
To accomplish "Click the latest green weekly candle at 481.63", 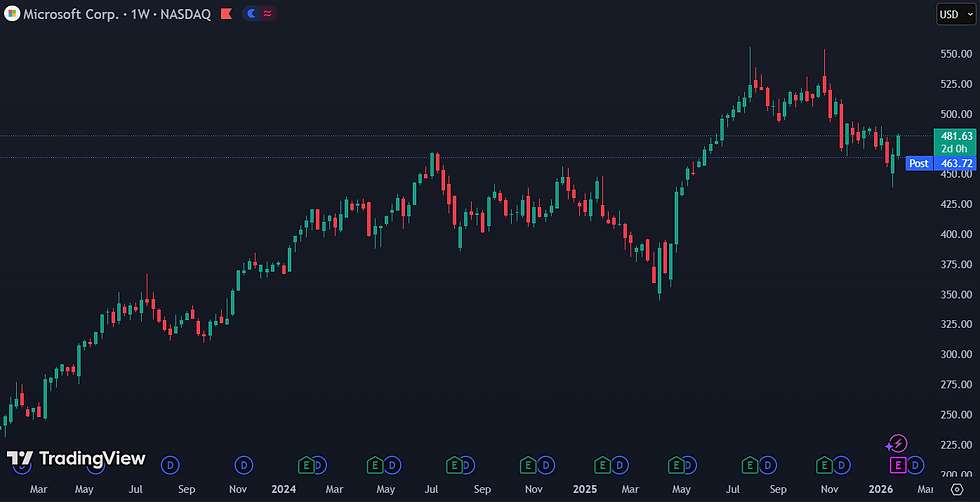I will pyautogui.click(x=898, y=146).
